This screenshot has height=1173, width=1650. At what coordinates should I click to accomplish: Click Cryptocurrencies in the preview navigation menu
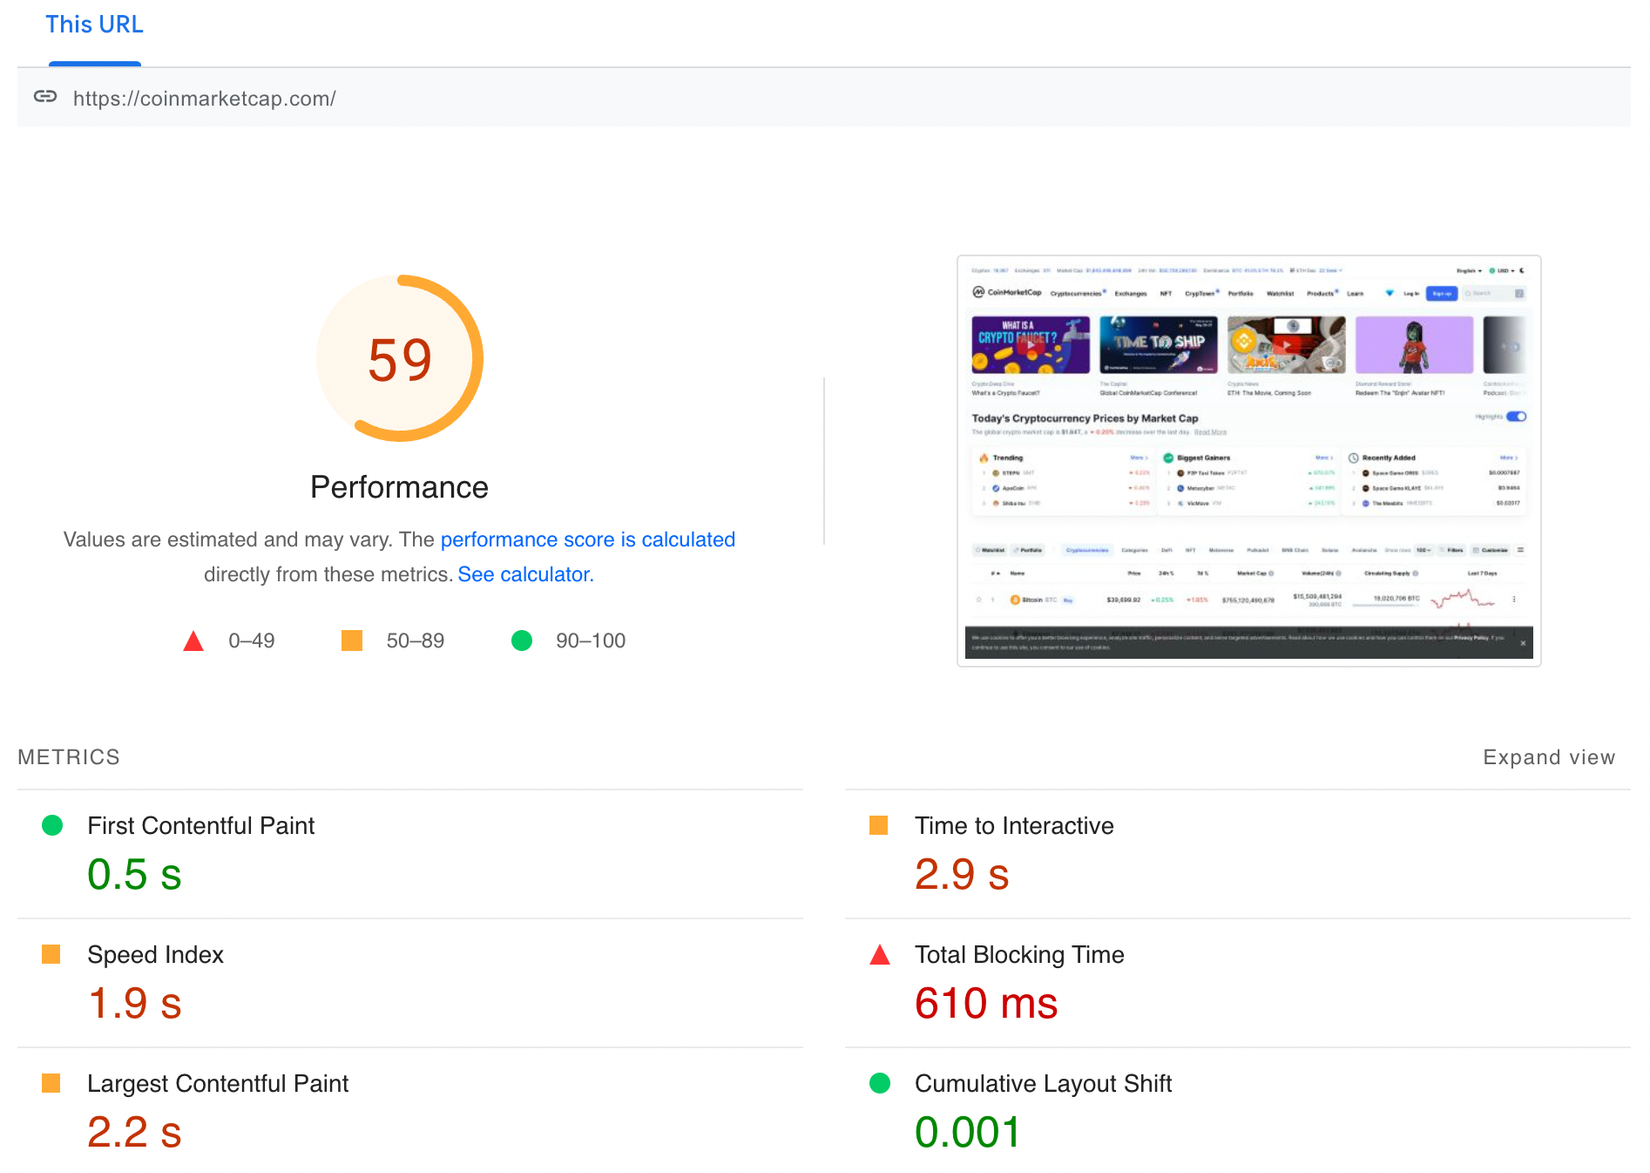1077,293
